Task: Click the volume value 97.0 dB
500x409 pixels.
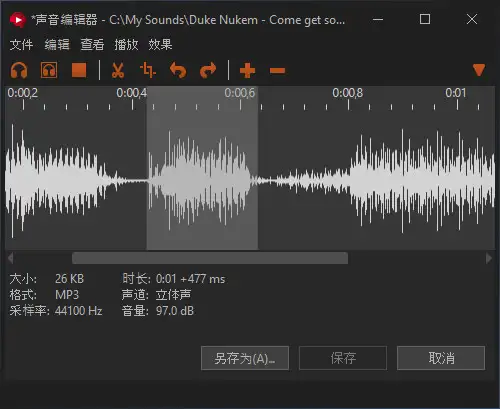Action: pyautogui.click(x=175, y=311)
